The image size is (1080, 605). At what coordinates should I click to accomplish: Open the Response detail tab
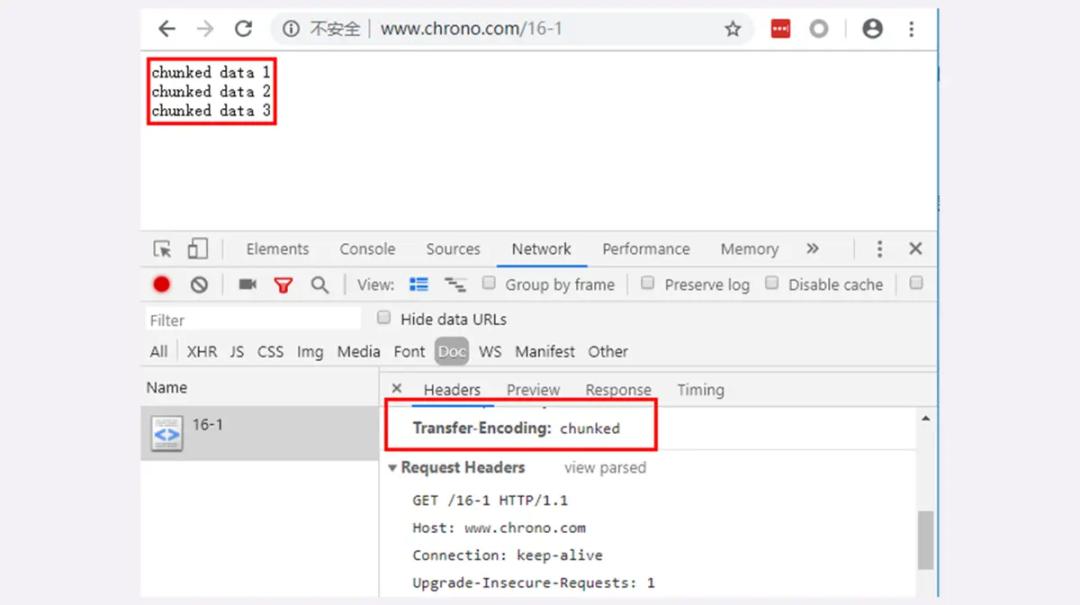coord(618,390)
